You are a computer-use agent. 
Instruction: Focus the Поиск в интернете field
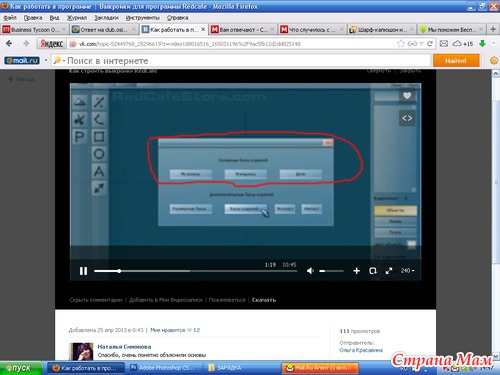pos(241,61)
